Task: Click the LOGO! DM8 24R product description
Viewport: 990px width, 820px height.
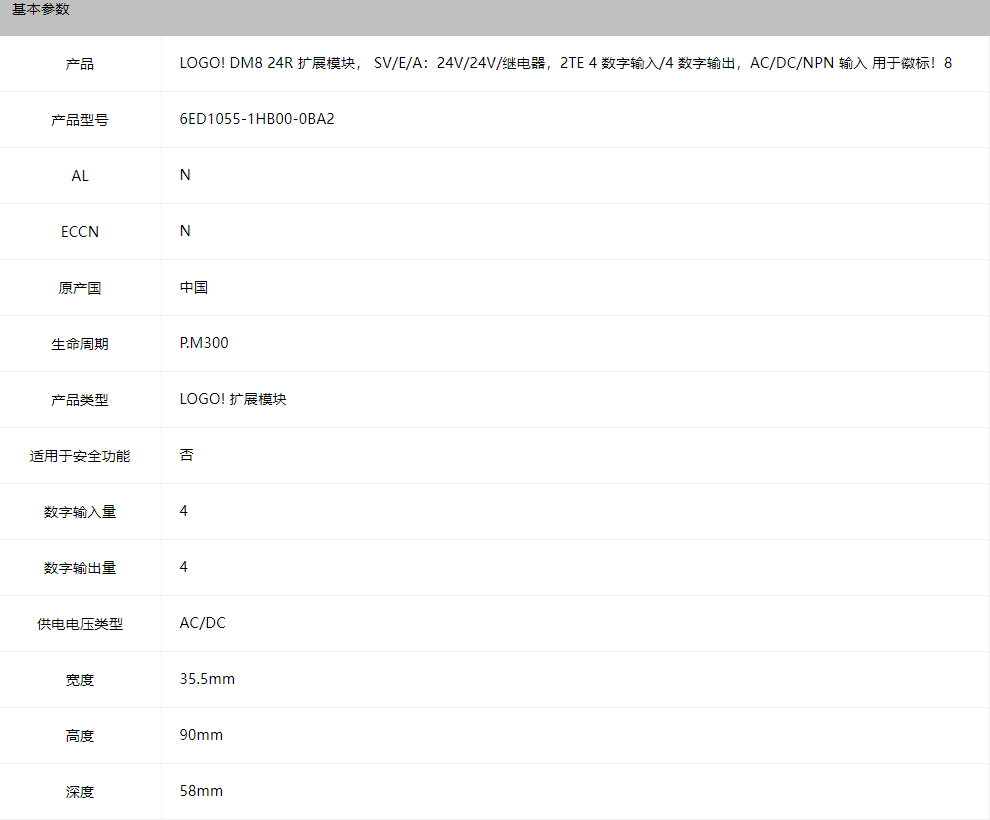Action: [566, 63]
